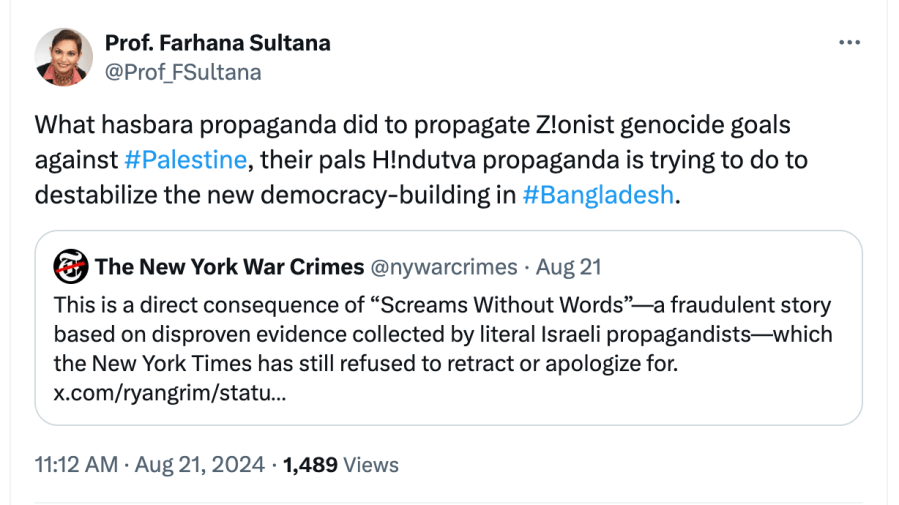The image size is (899, 505).
Task: Click the word "hasbara" in the tweet
Action: (139, 125)
